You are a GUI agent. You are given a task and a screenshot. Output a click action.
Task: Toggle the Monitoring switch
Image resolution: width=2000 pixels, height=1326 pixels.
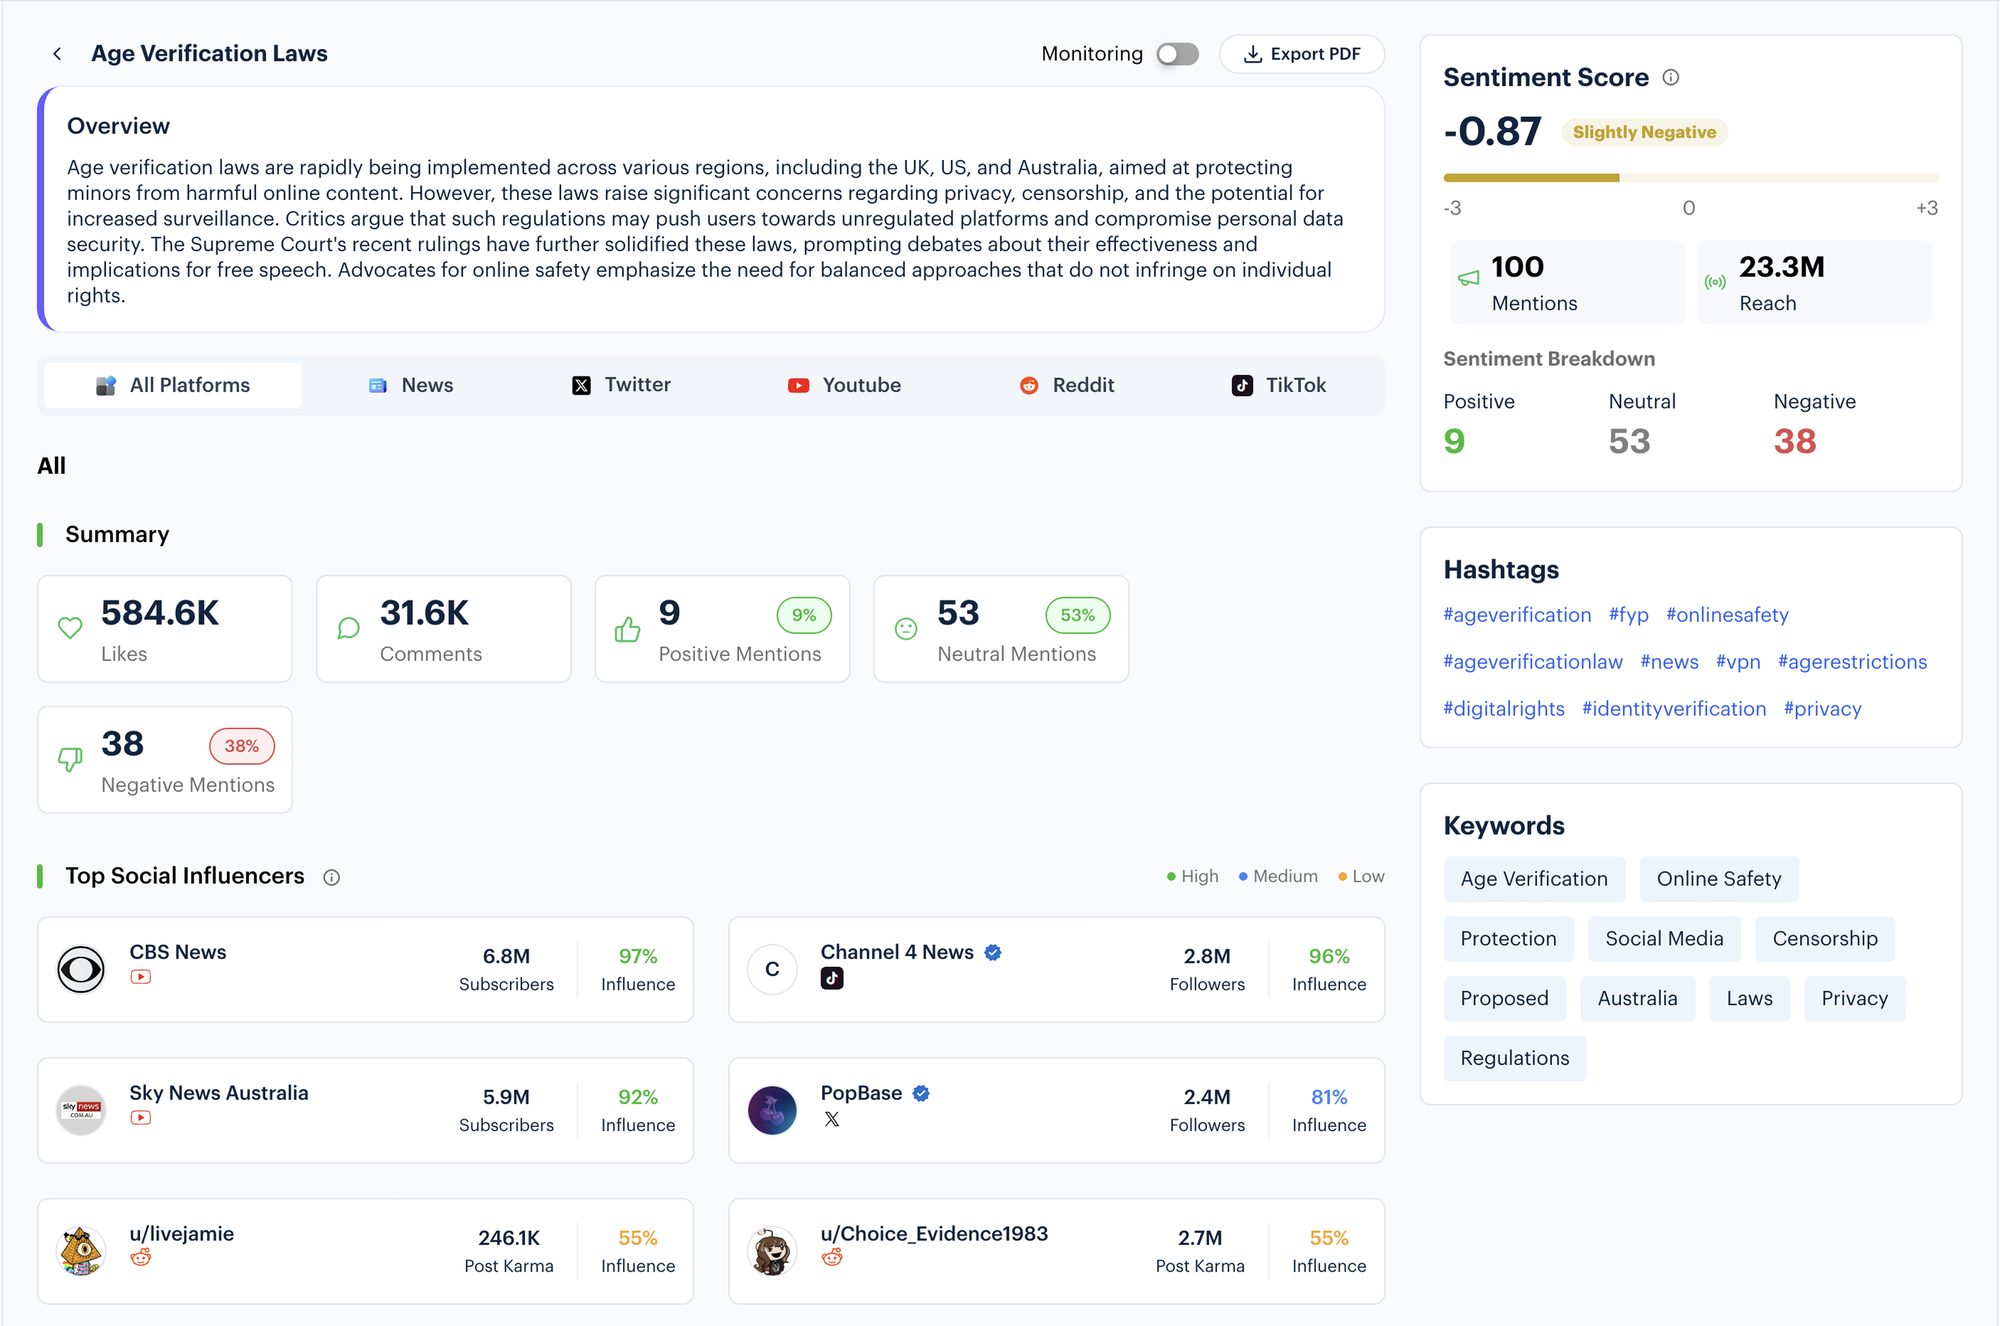(x=1177, y=54)
